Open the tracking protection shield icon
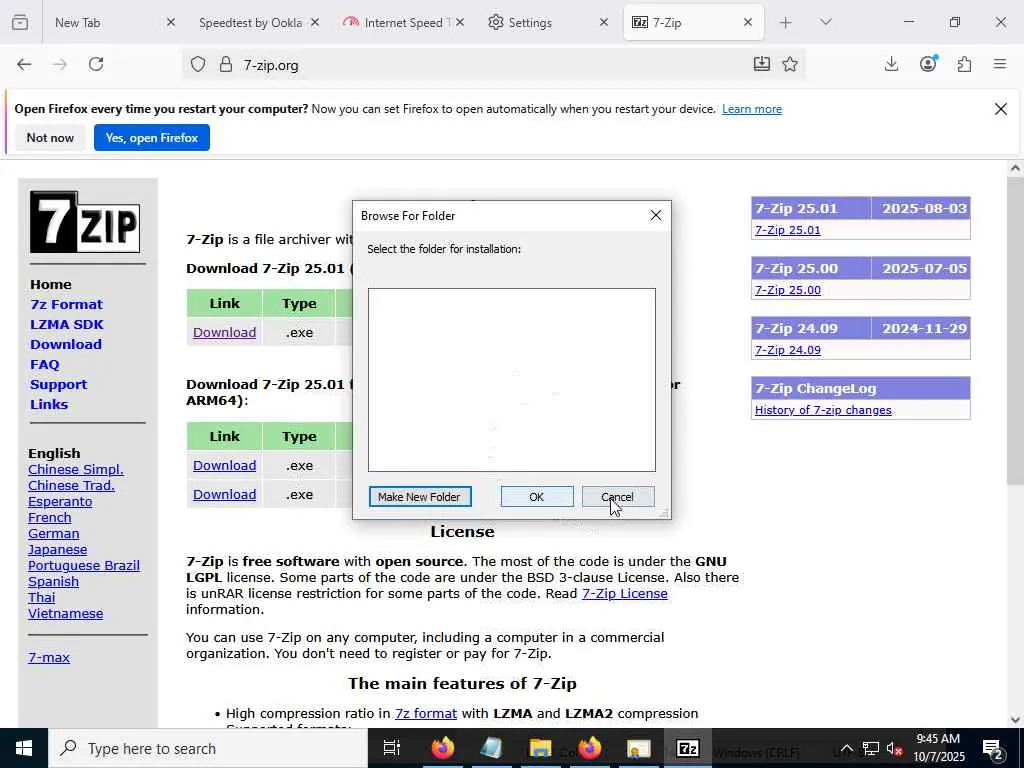 [x=198, y=65]
